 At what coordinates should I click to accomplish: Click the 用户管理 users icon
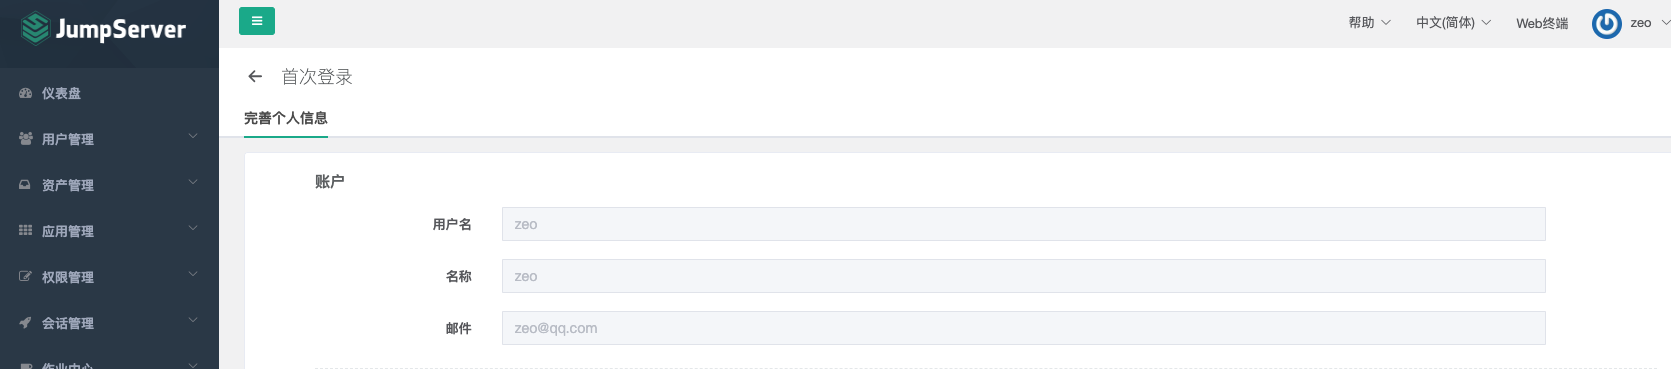click(x=25, y=139)
